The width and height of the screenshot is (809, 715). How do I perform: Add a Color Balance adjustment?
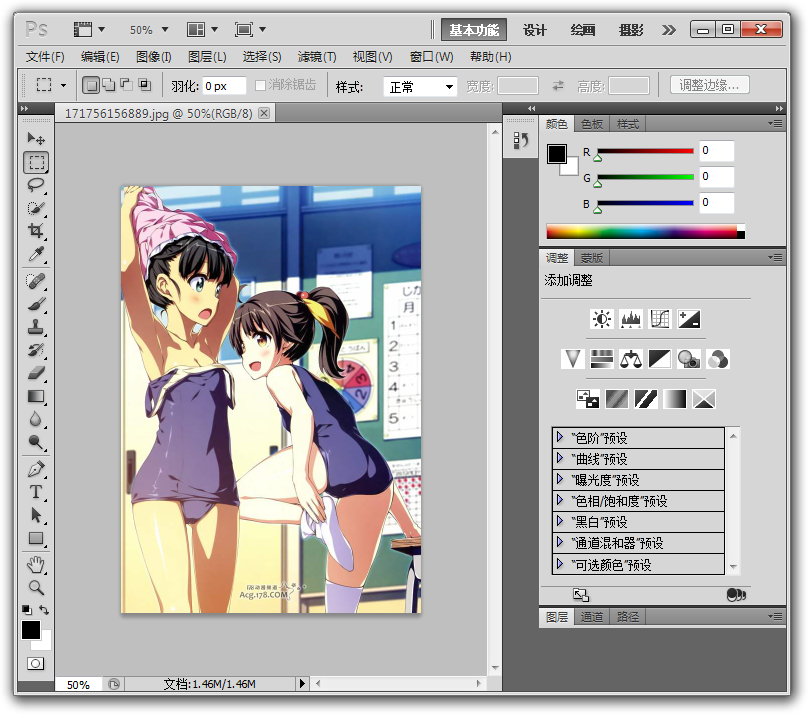pos(631,359)
